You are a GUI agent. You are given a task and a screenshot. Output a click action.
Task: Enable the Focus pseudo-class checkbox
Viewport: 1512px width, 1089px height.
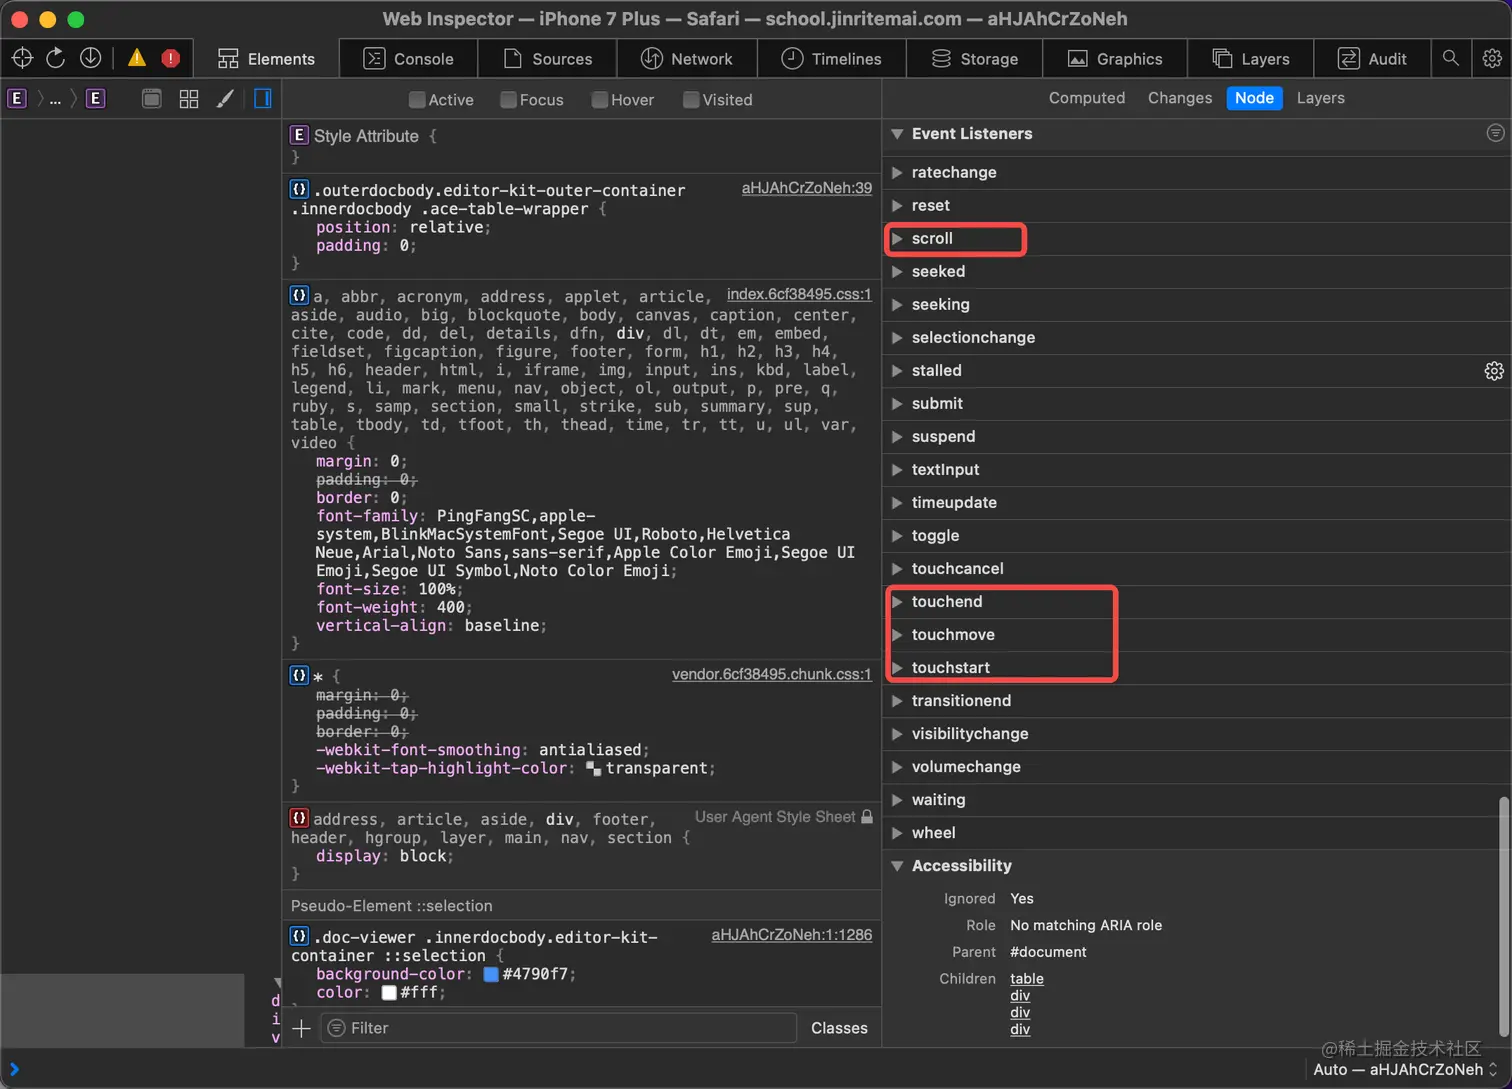click(x=508, y=99)
